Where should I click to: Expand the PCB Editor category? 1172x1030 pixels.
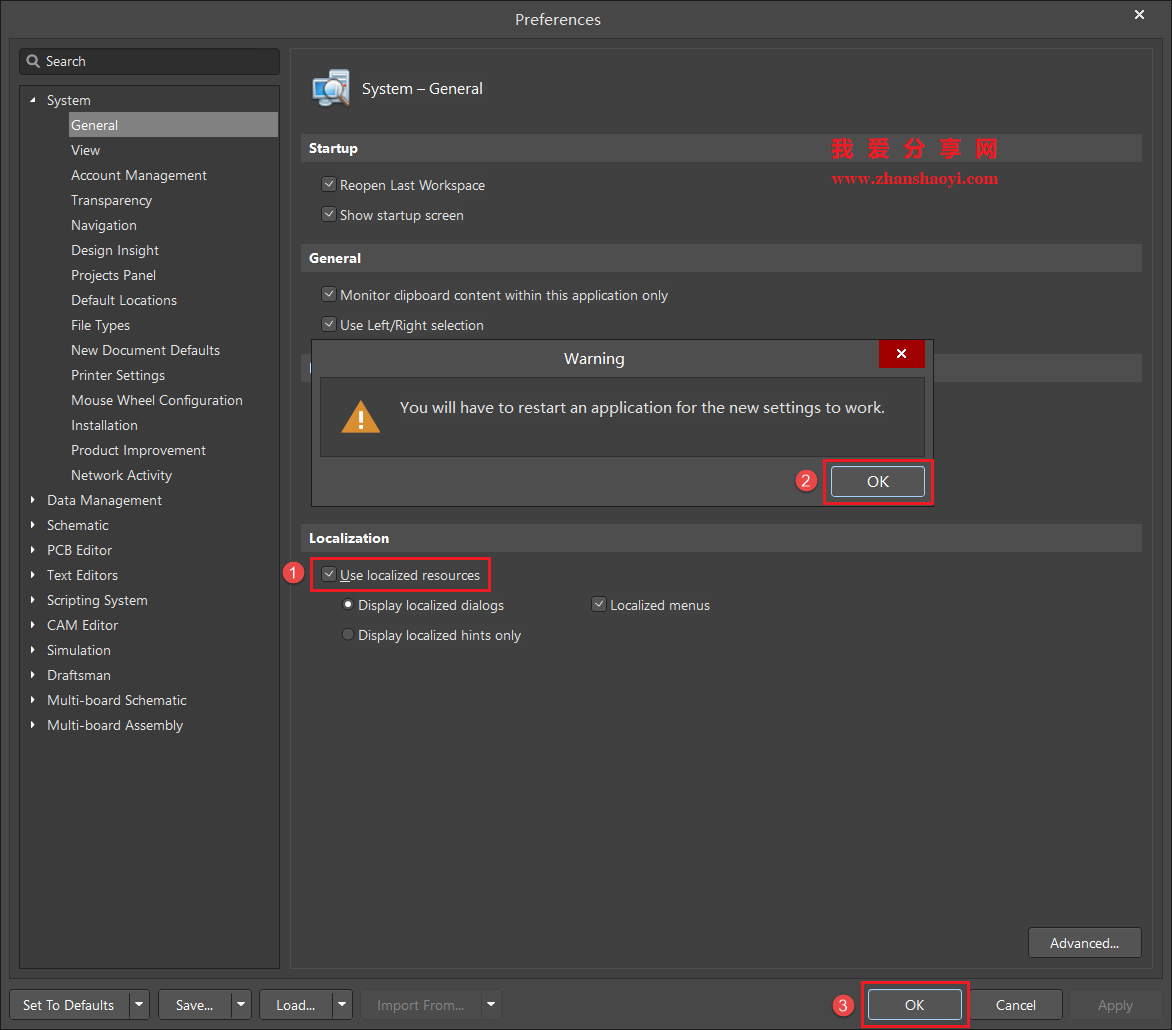pos(33,550)
